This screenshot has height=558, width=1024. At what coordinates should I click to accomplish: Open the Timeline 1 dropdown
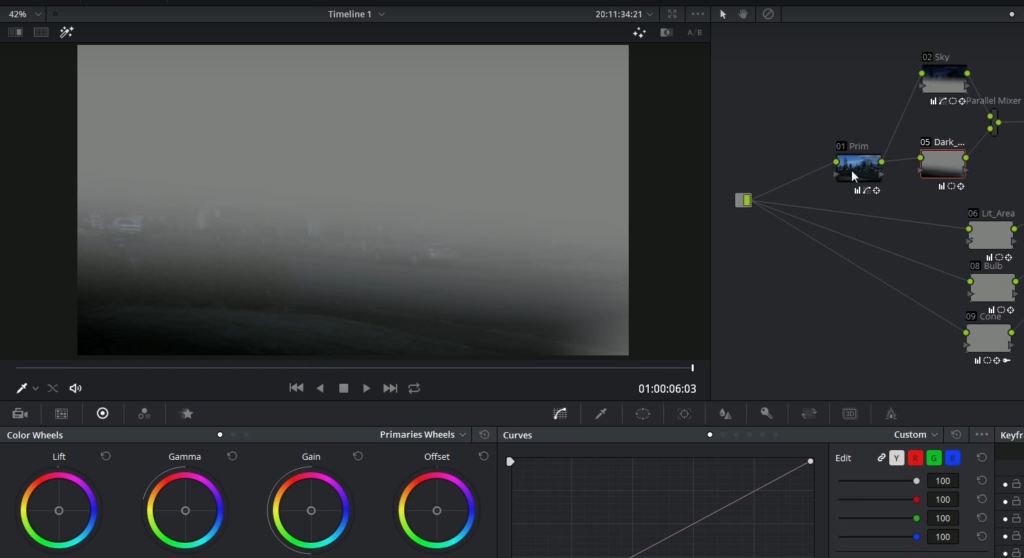pos(356,14)
